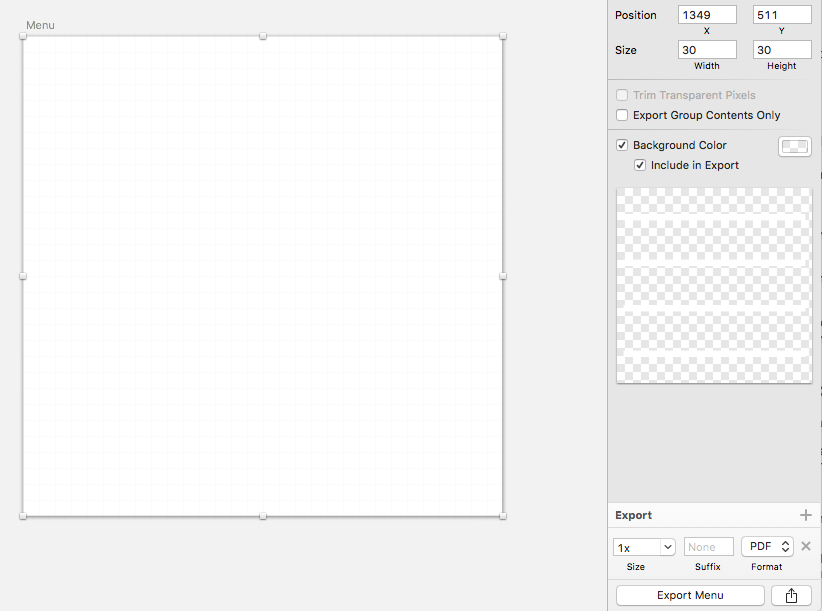
Task: Open the share export icon button
Action: point(792,595)
